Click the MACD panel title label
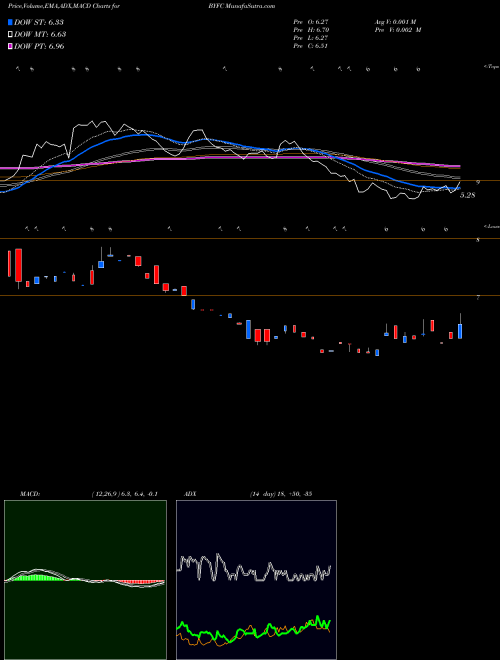The width and height of the screenshot is (500, 660). (x=29, y=494)
